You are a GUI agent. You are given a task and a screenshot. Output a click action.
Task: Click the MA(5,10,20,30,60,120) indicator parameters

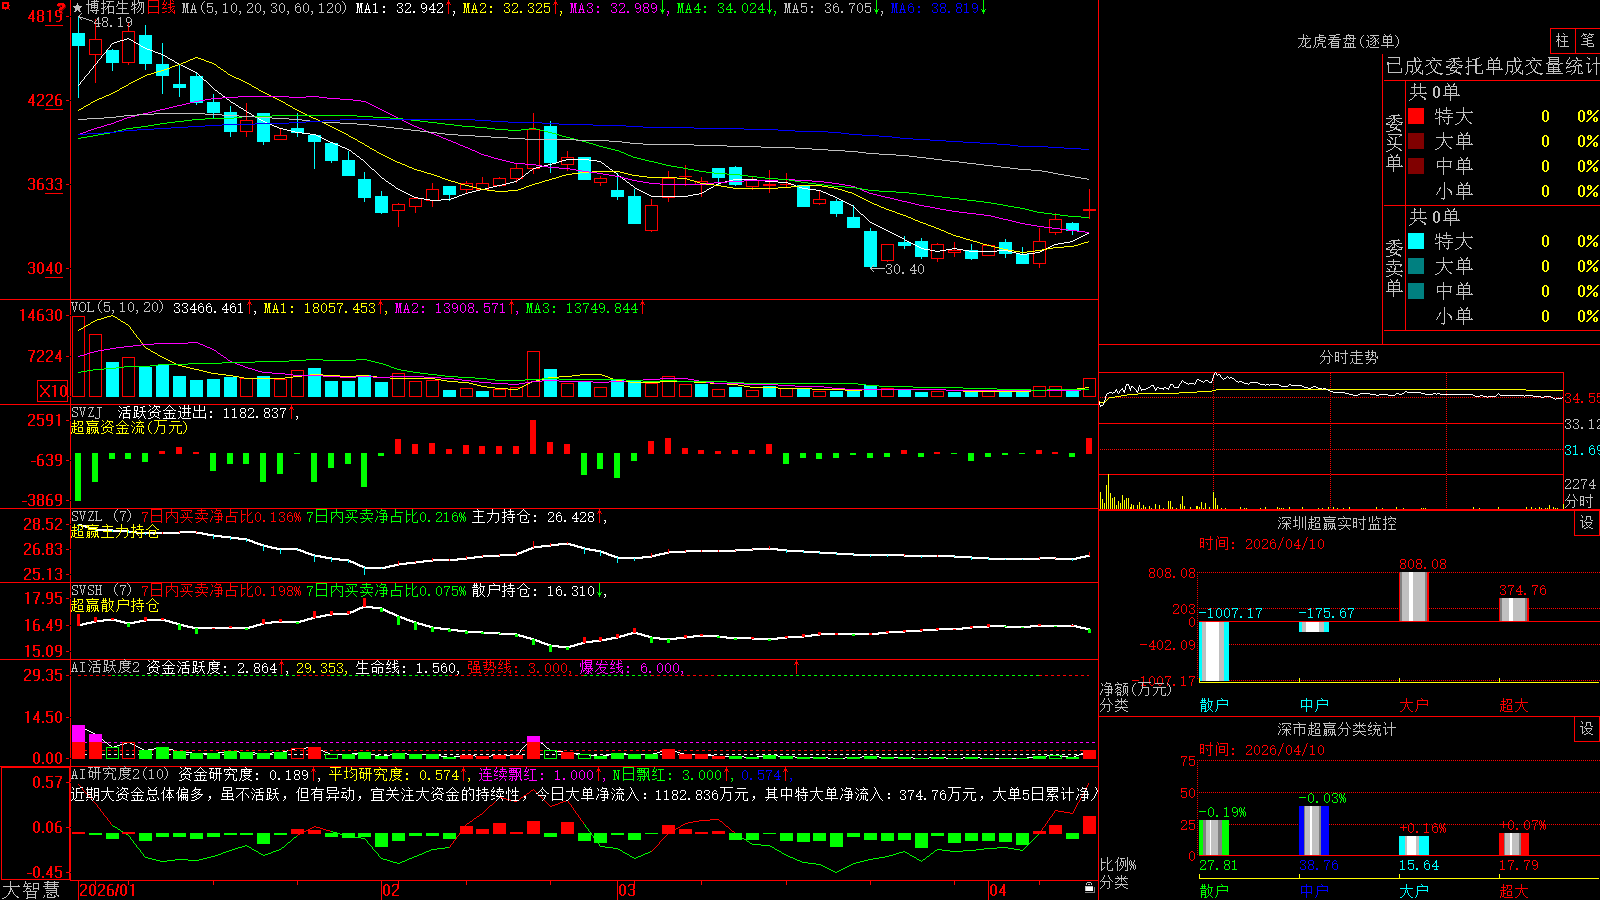click(264, 8)
